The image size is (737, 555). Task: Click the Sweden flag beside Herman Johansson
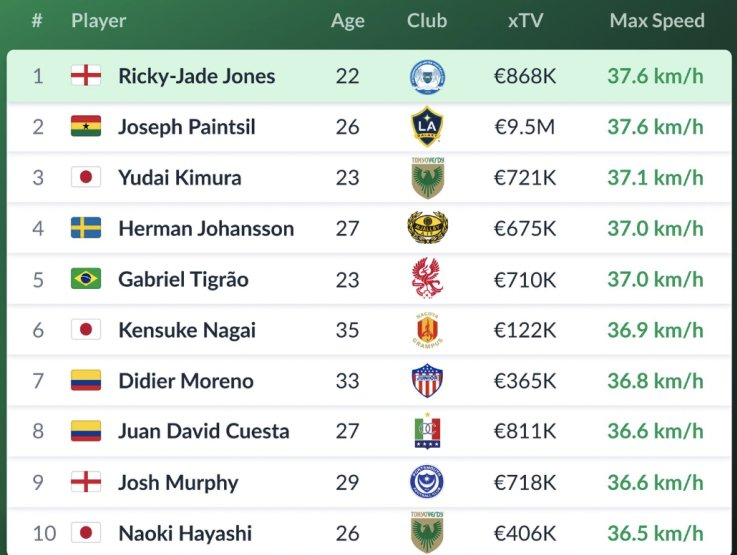[86, 228]
